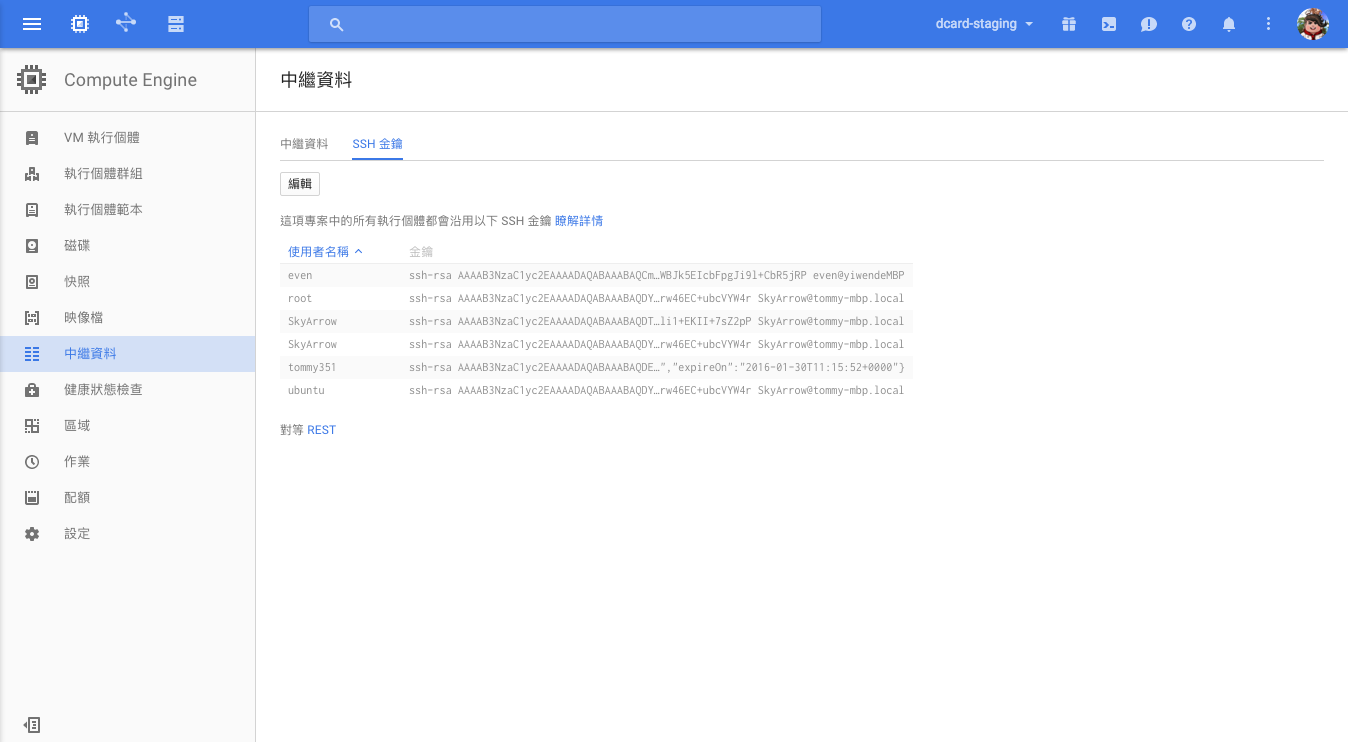Open the hamburger navigation menu
Viewport: 1348px width, 742px height.
click(32, 24)
